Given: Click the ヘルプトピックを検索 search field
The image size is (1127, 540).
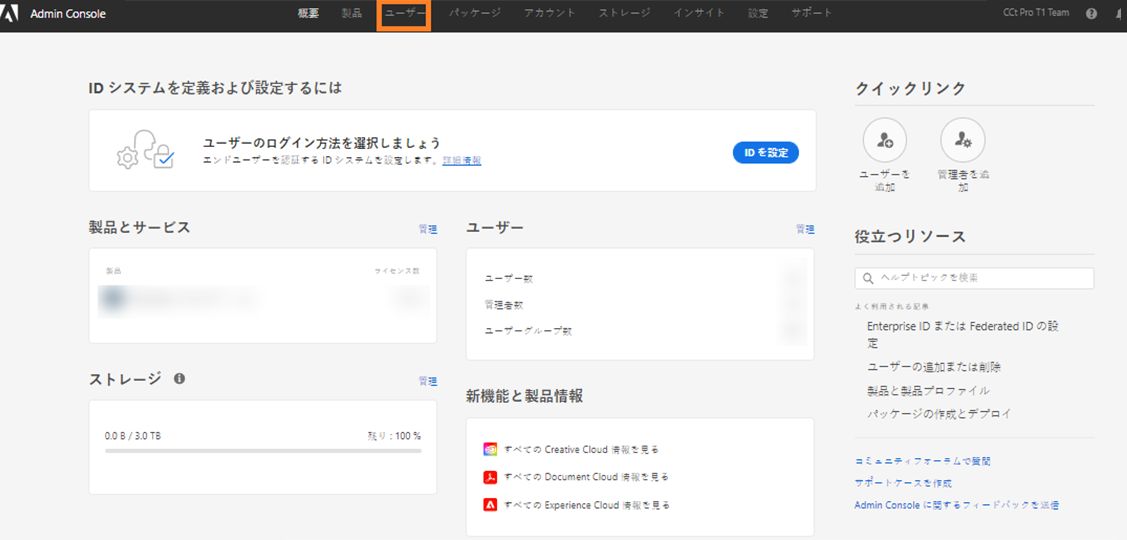Looking at the screenshot, I should click(x=975, y=278).
